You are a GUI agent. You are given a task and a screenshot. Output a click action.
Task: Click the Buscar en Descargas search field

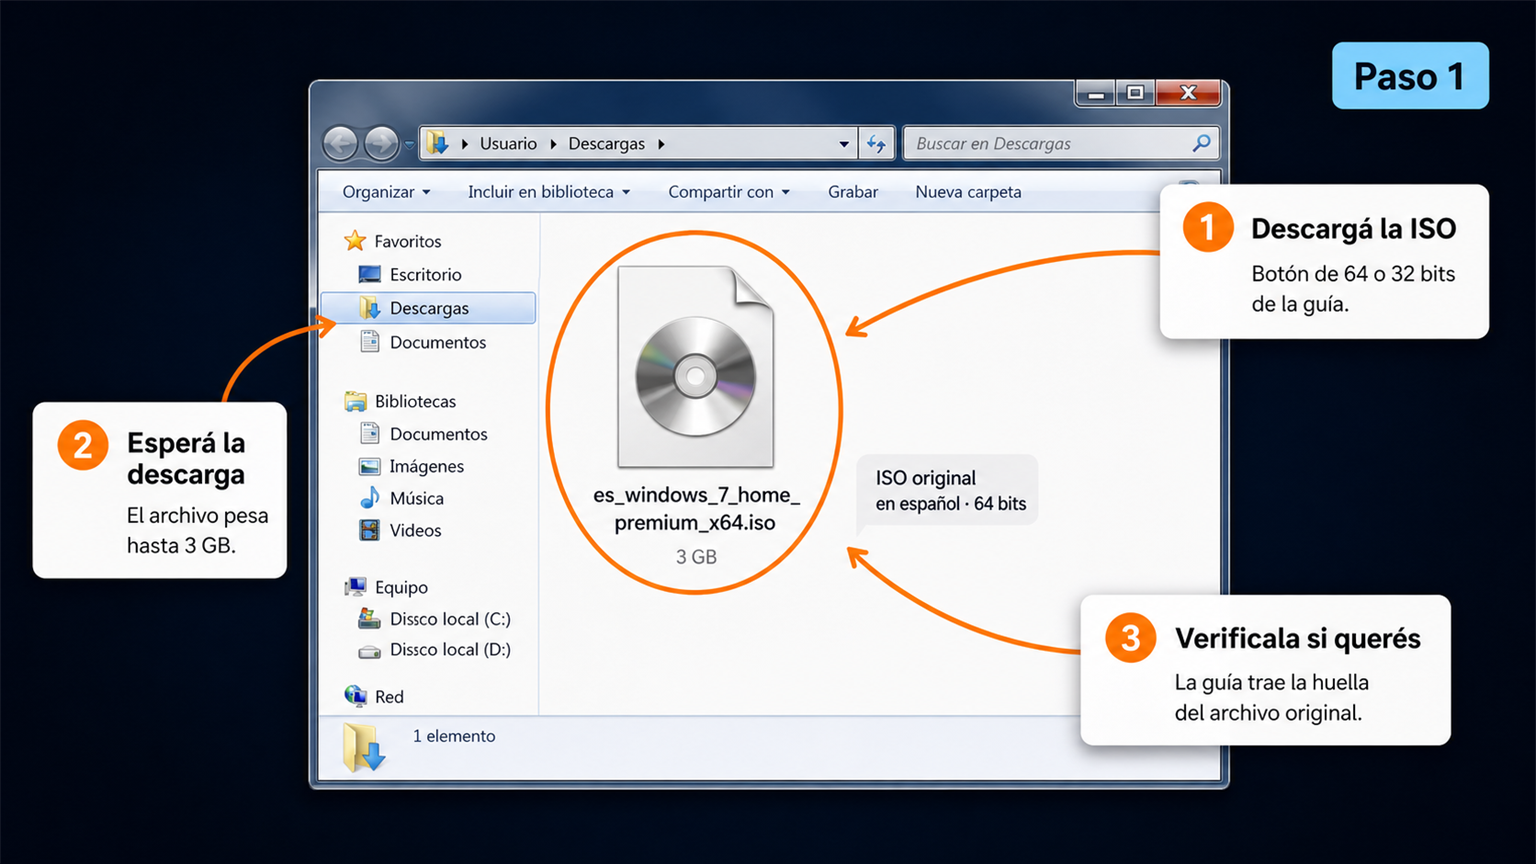[1059, 143]
